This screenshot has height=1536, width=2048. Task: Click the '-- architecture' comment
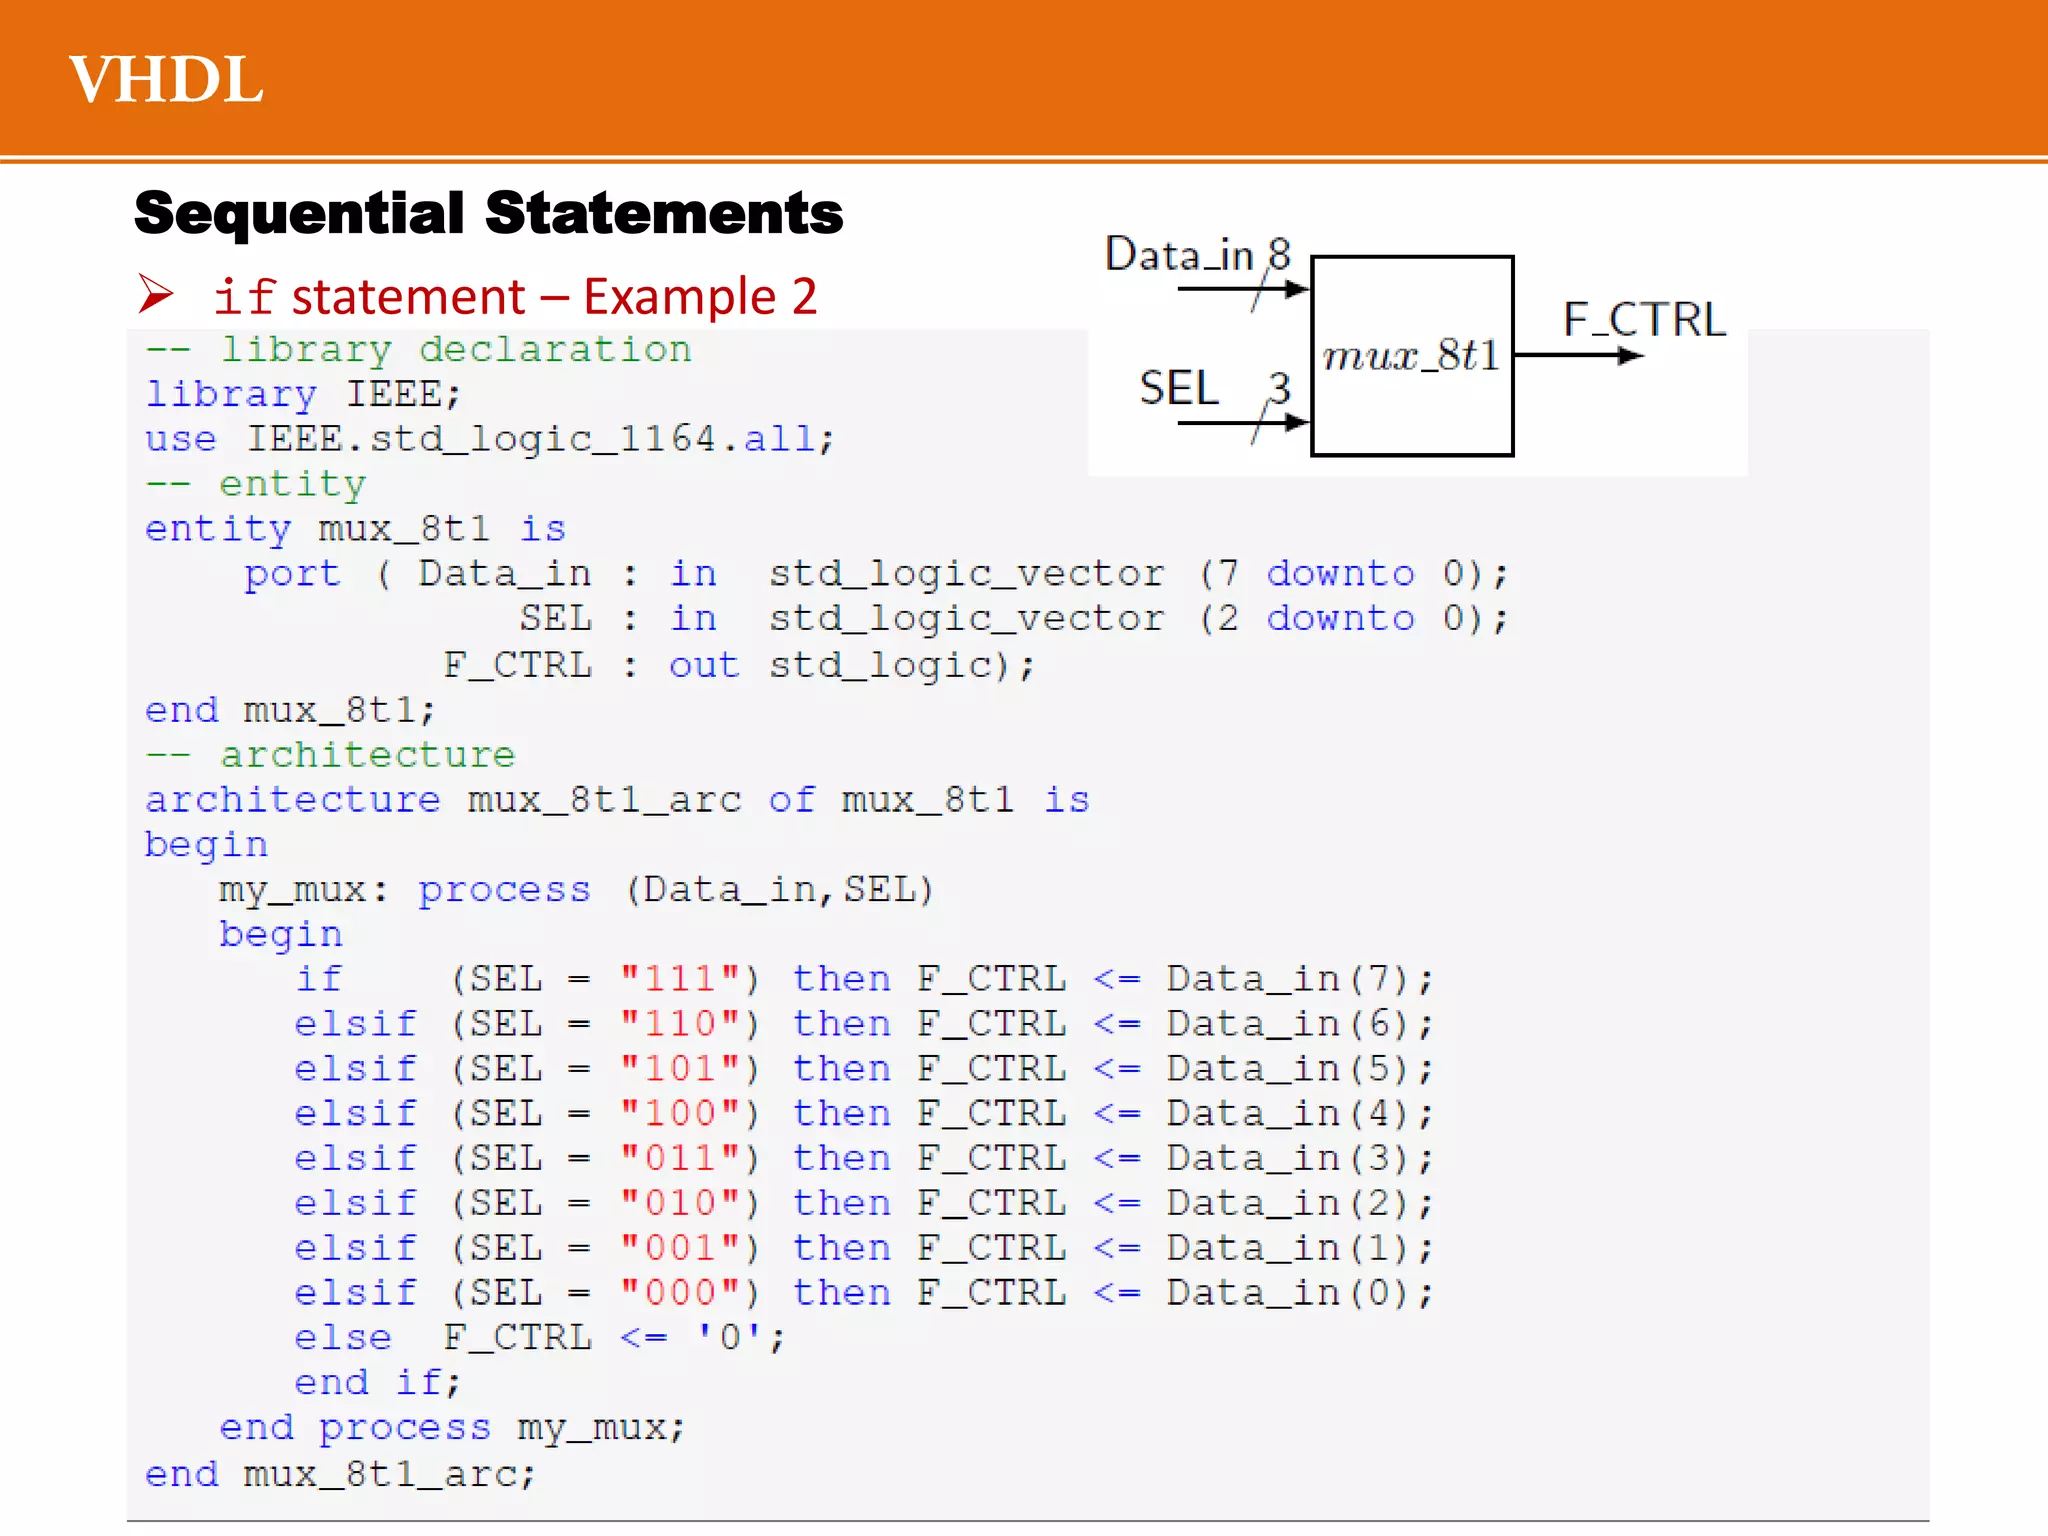click(330, 754)
